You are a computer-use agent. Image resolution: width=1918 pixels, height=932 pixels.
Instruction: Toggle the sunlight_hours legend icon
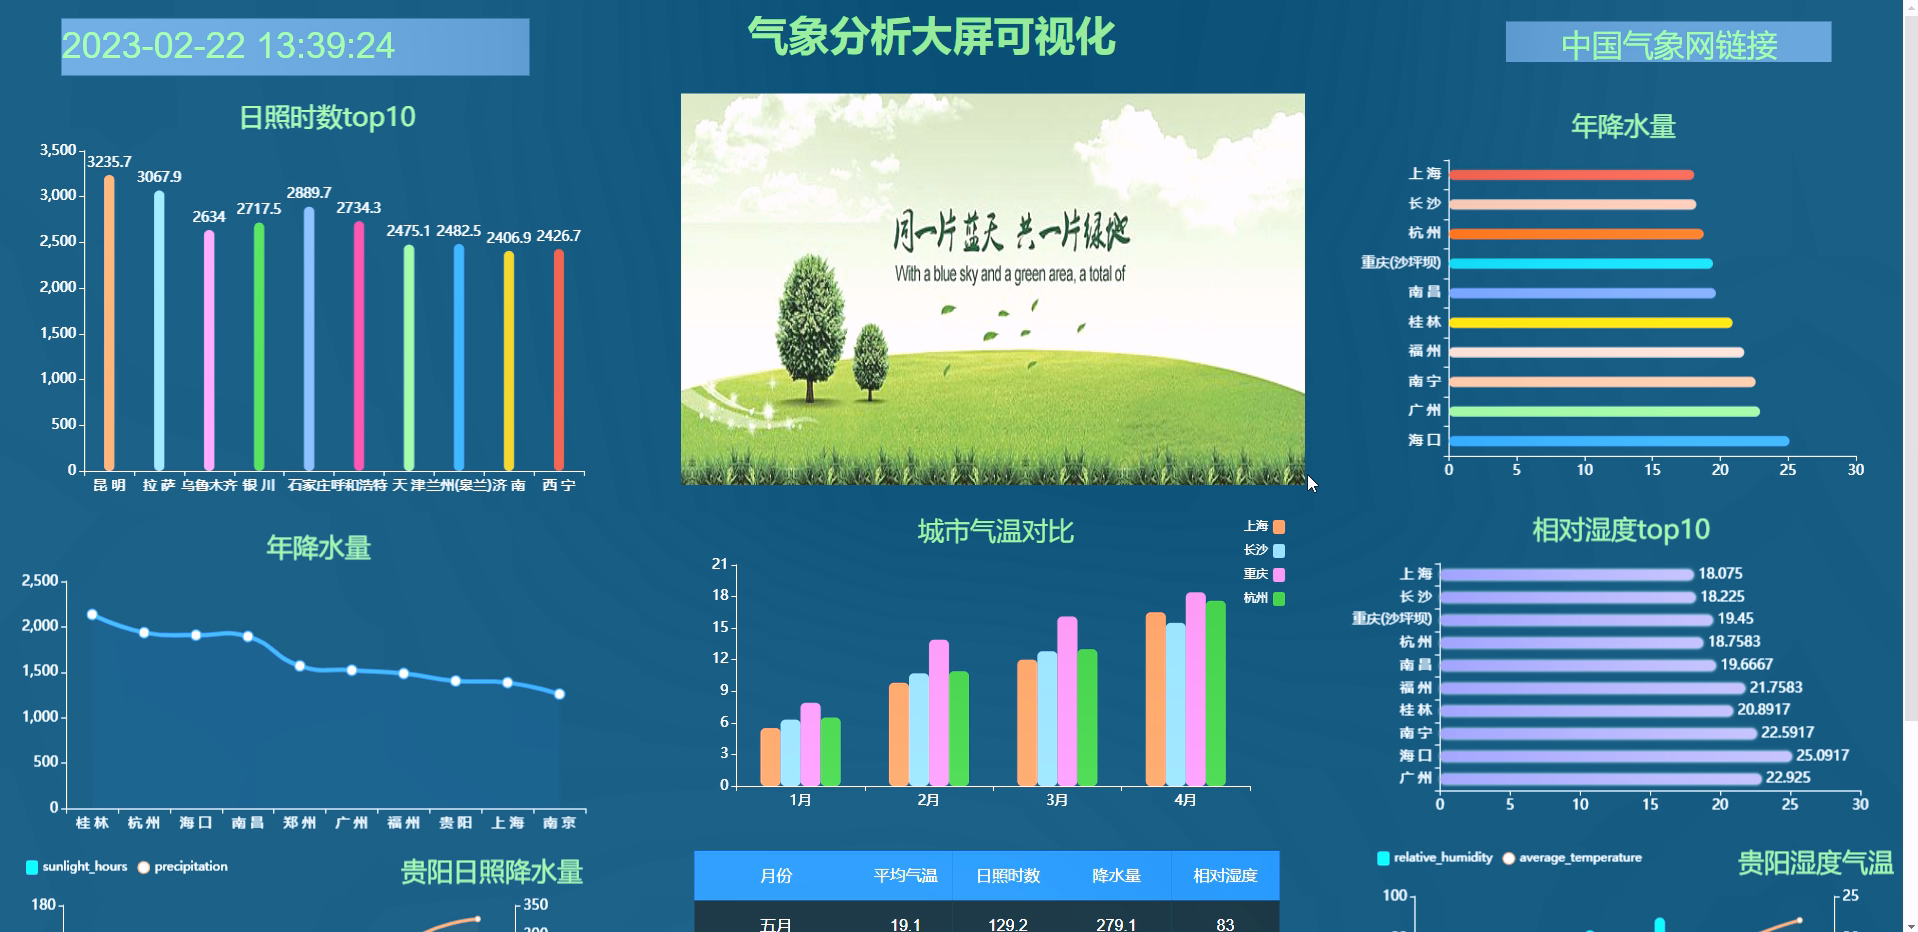pos(33,866)
